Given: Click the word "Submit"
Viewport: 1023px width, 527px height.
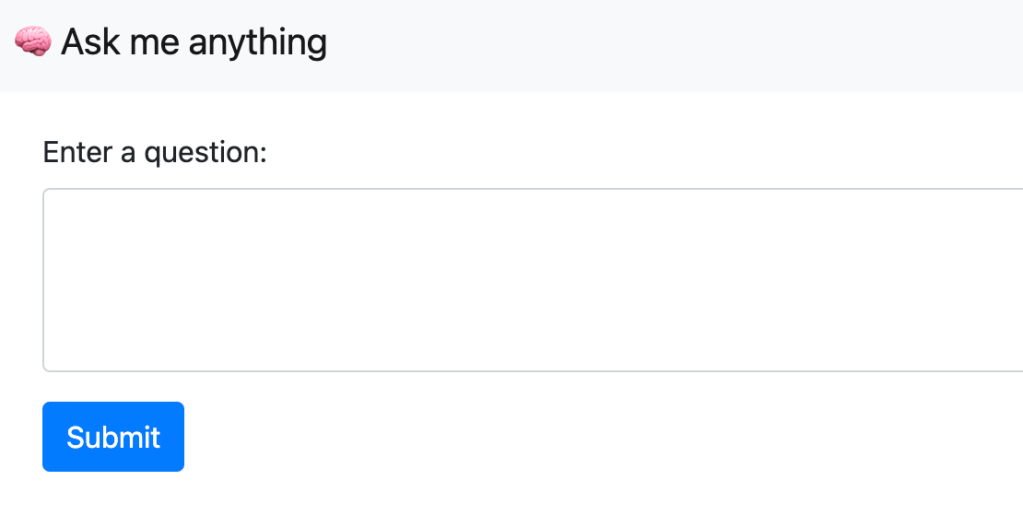Looking at the screenshot, I should pyautogui.click(x=113, y=437).
